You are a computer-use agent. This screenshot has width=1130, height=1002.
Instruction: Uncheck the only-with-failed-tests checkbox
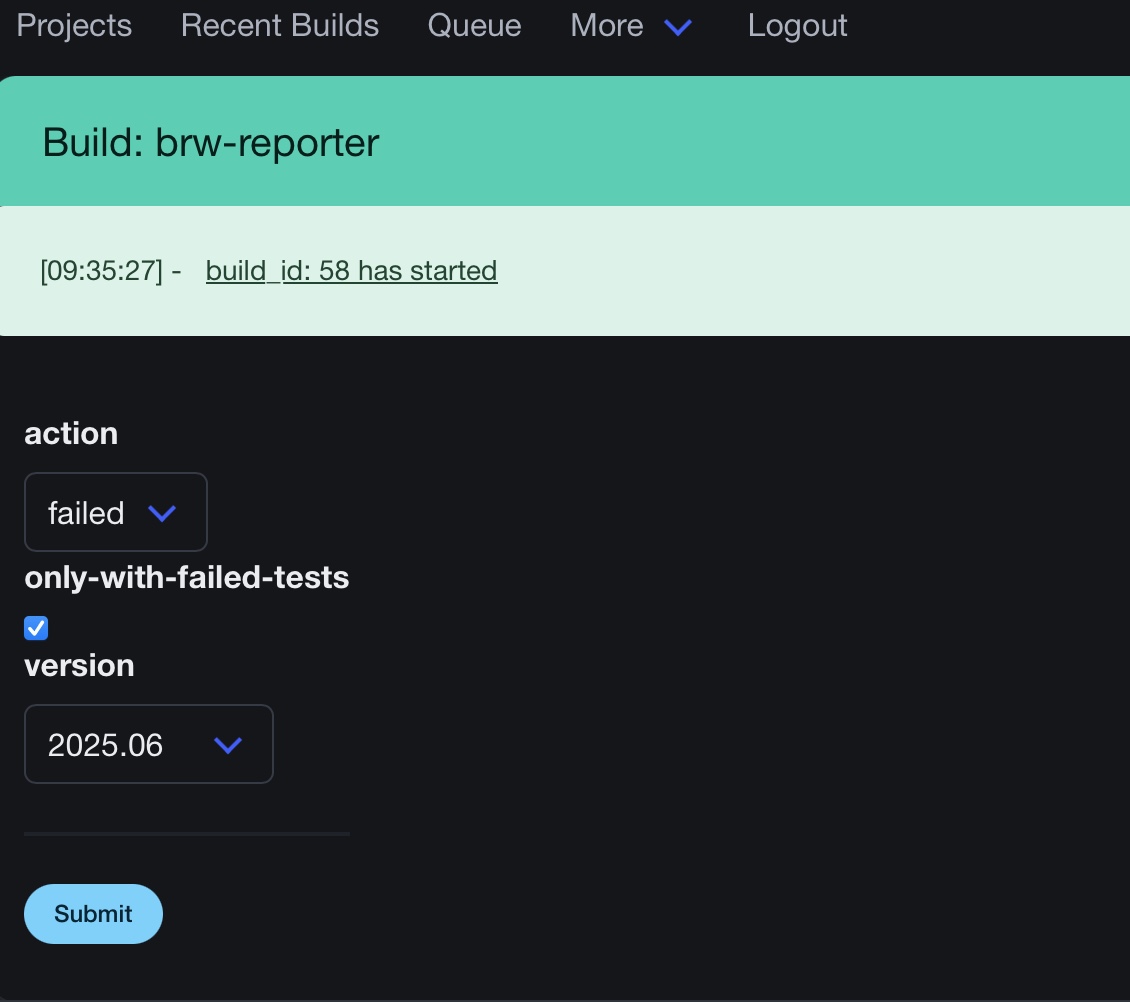tap(36, 628)
